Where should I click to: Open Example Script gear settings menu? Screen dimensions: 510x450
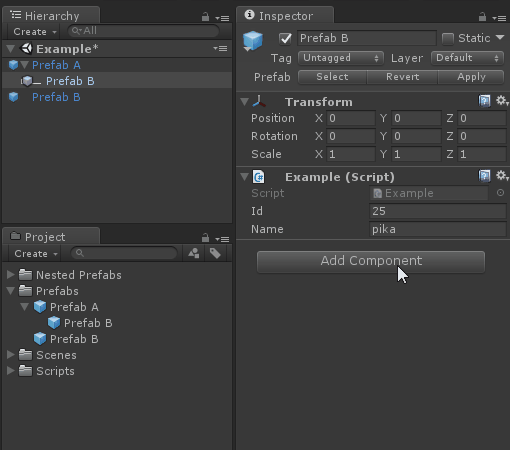(x=502, y=176)
